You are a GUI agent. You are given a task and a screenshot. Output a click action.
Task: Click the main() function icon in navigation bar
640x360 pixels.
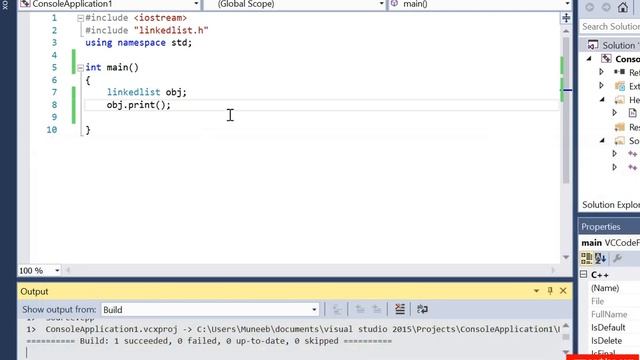click(394, 4)
